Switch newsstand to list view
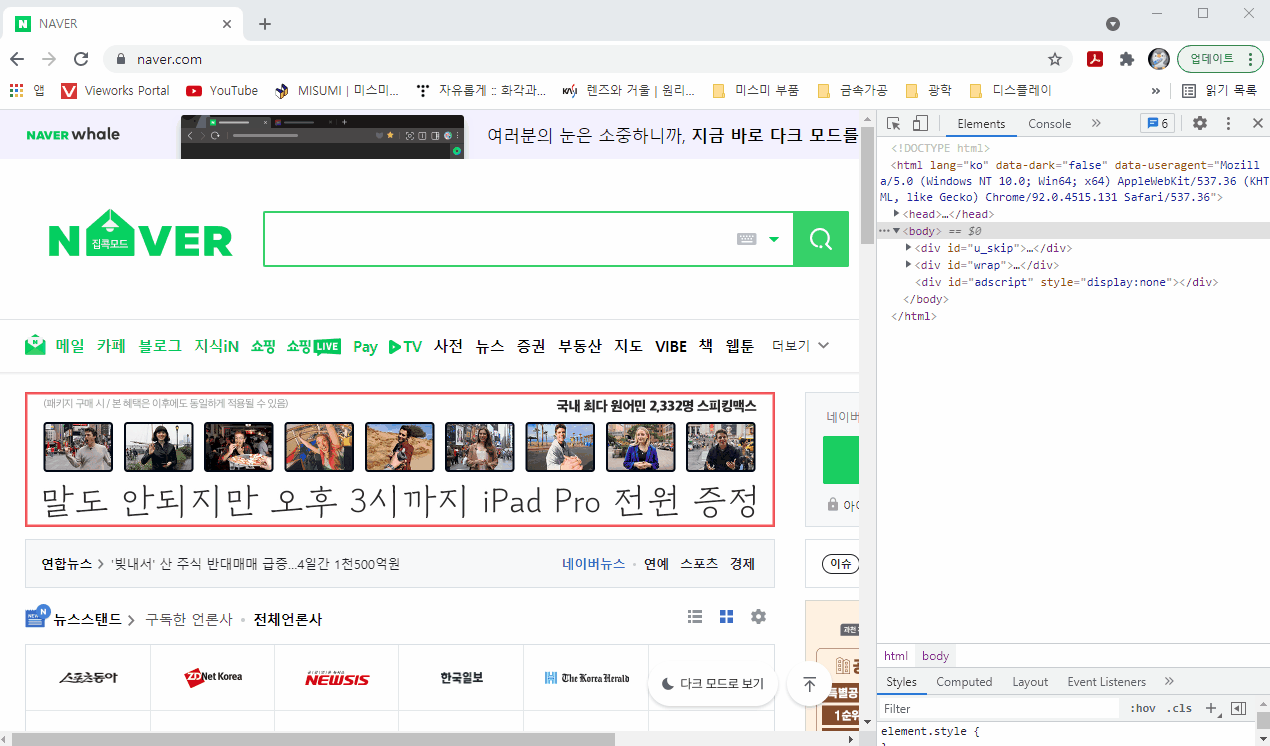1270x746 pixels. pos(695,616)
